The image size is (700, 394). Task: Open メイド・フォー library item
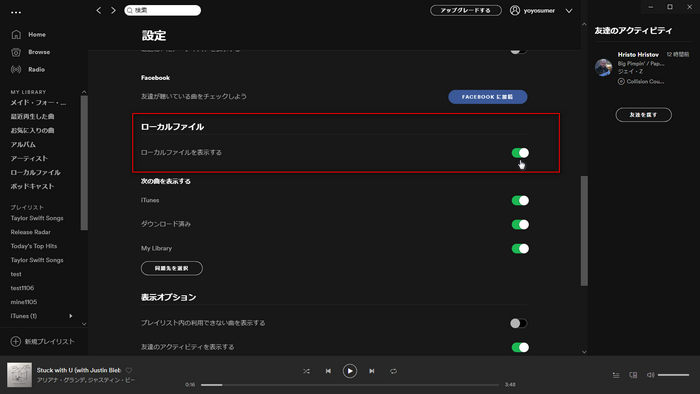tap(38, 103)
